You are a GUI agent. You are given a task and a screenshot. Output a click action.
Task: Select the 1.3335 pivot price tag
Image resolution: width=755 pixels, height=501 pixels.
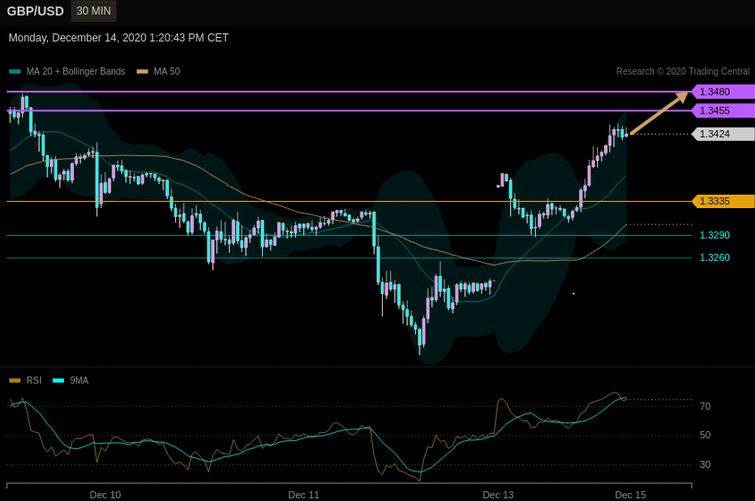[x=723, y=201]
